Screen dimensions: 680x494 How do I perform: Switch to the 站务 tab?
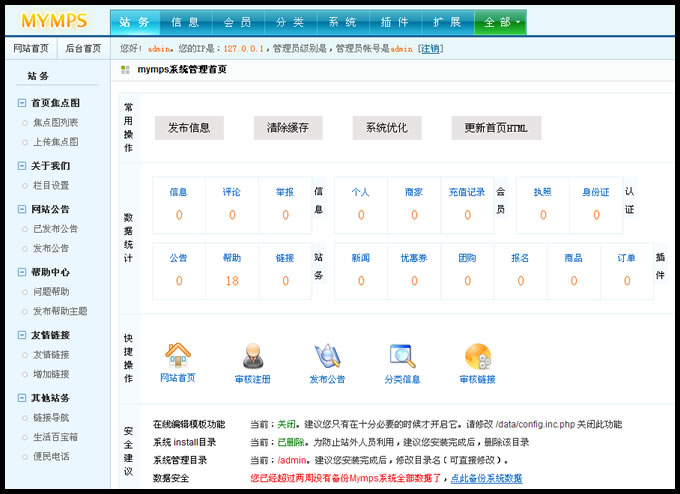click(135, 22)
